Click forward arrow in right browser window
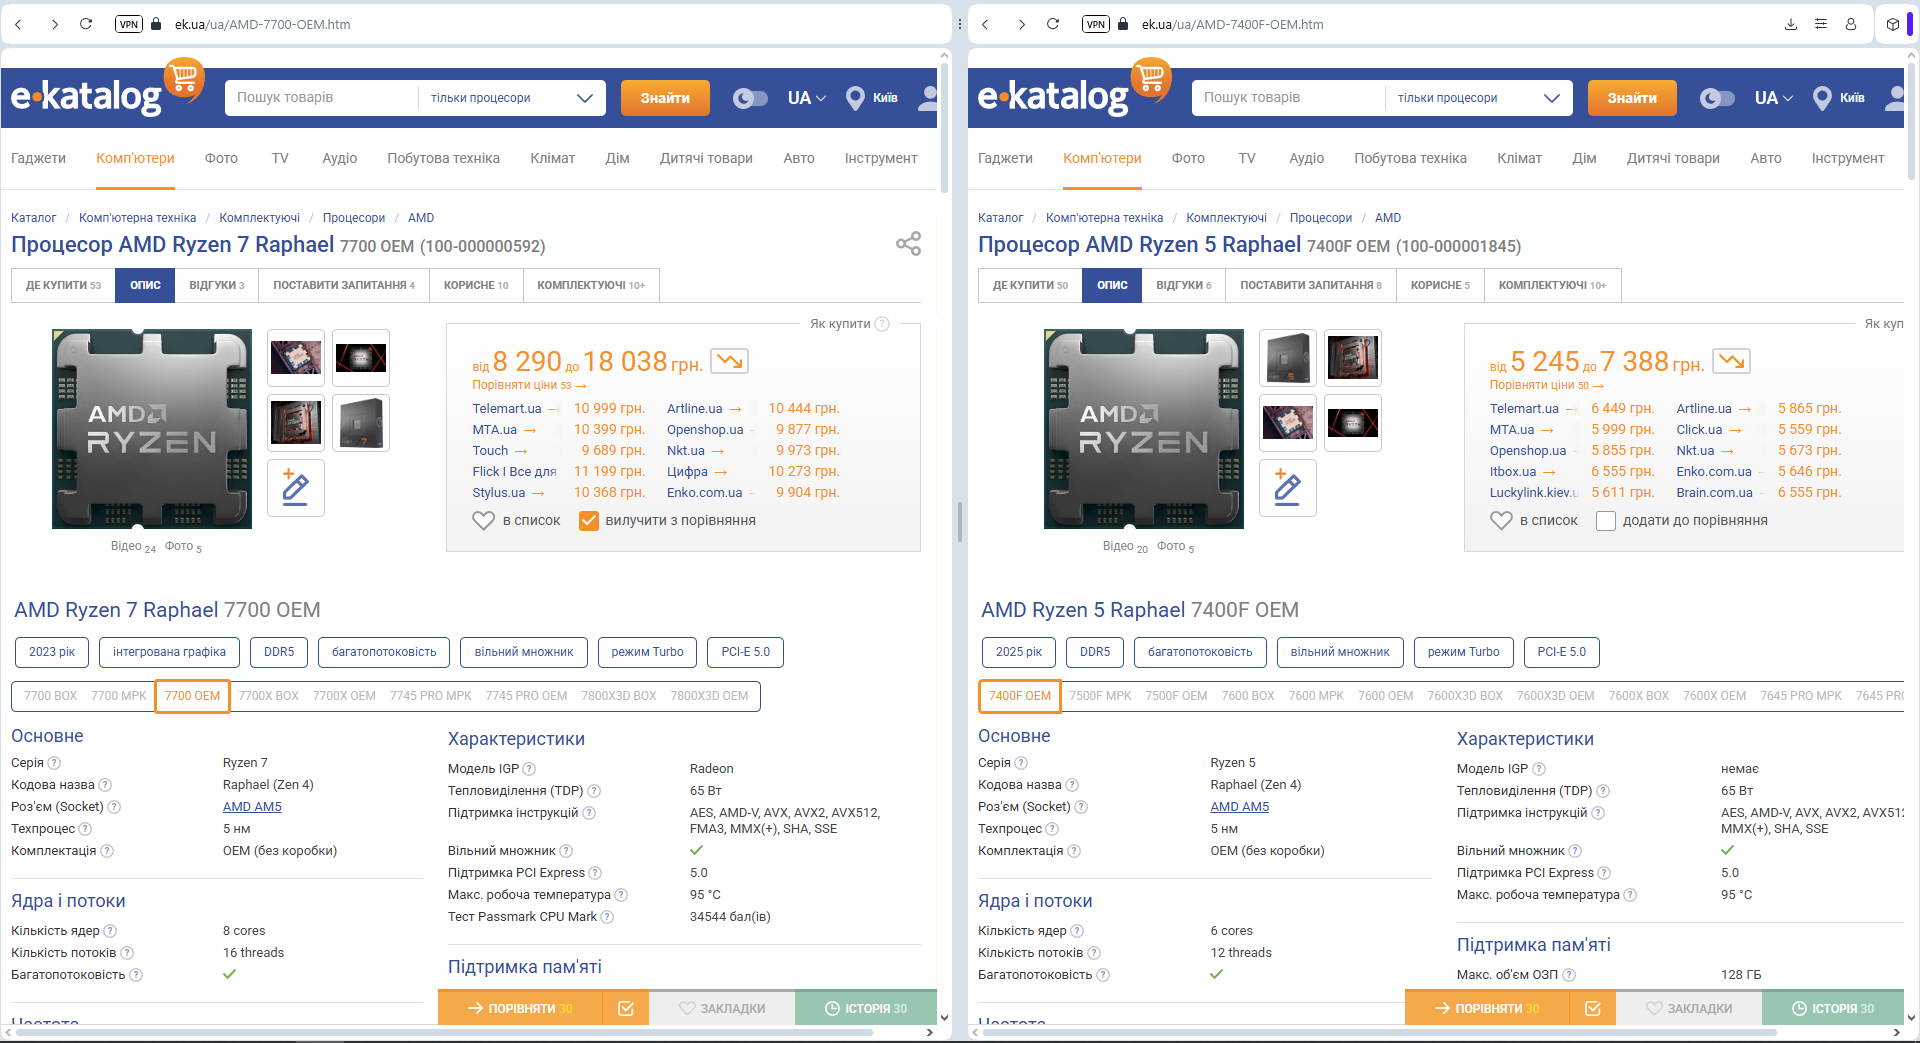 (1021, 24)
